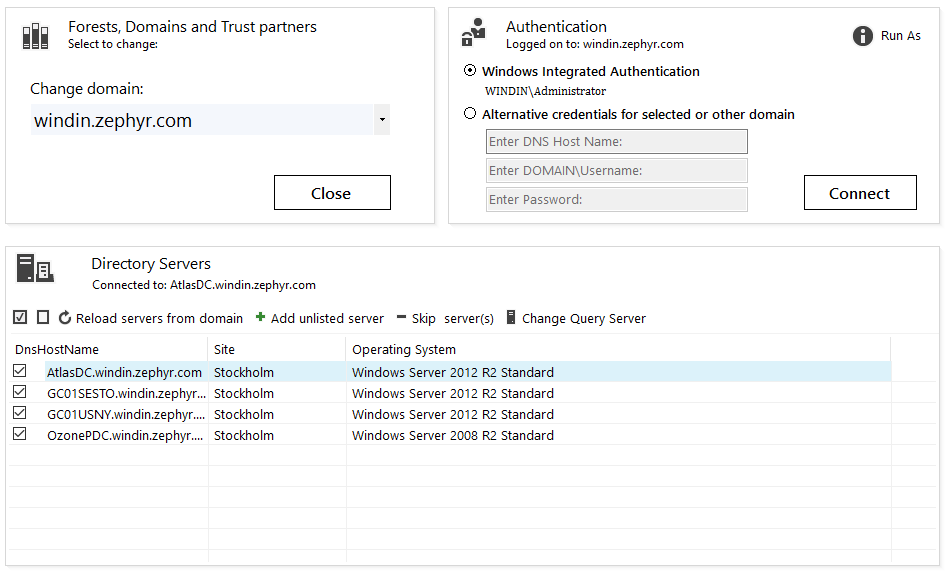Click the Close button

click(332, 193)
